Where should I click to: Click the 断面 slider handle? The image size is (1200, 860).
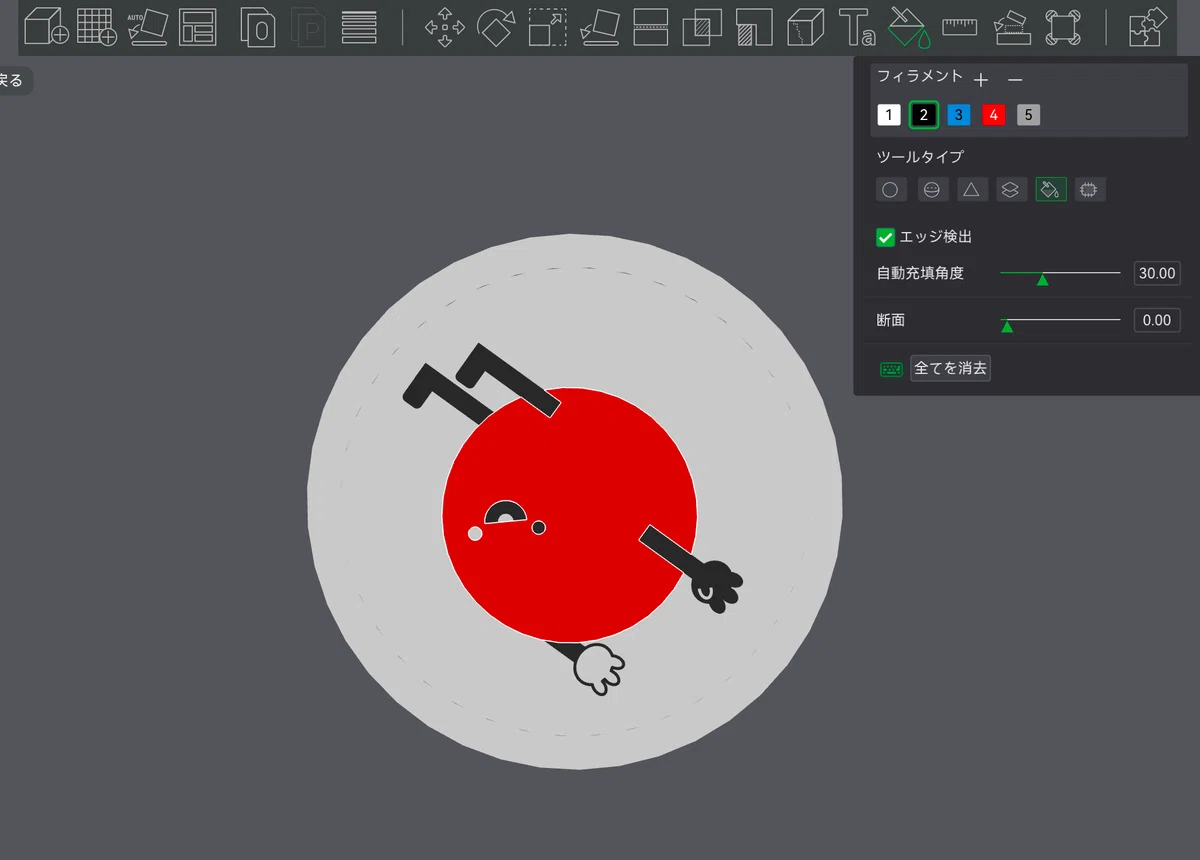pos(1007,326)
